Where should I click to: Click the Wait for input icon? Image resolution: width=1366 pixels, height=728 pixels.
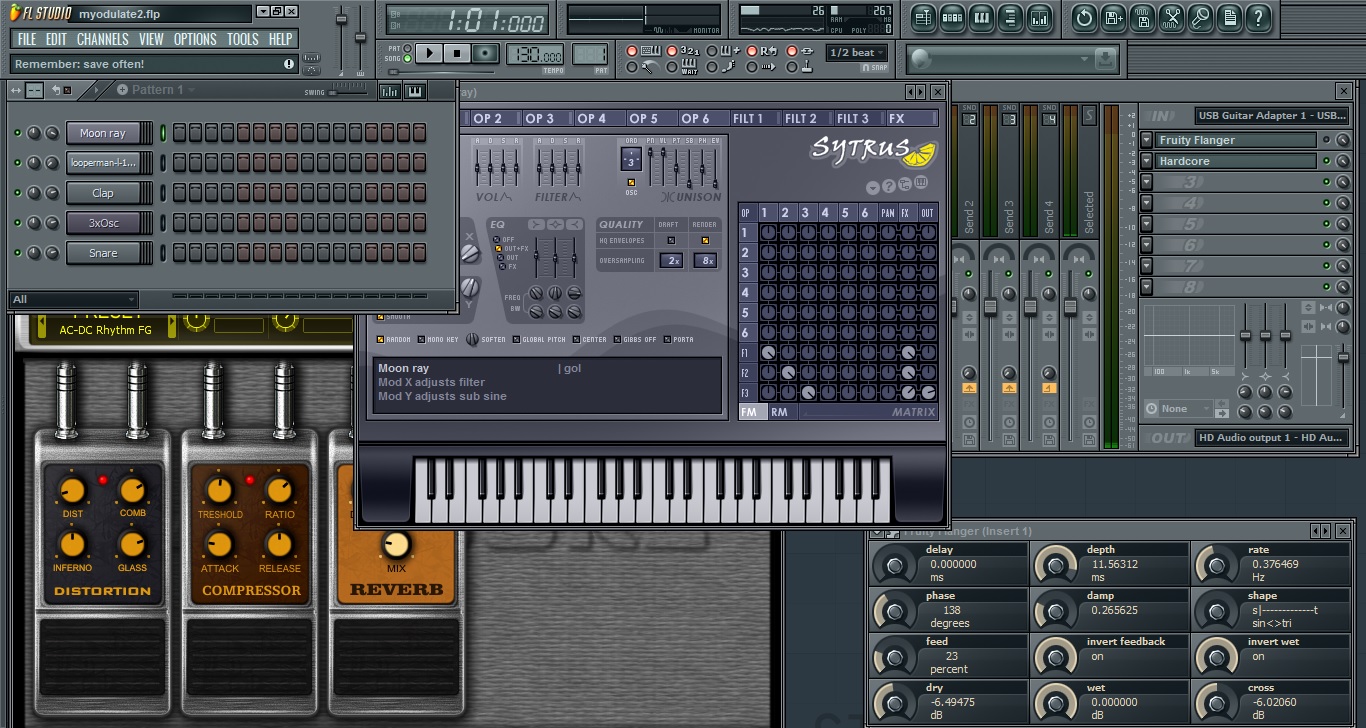click(690, 67)
